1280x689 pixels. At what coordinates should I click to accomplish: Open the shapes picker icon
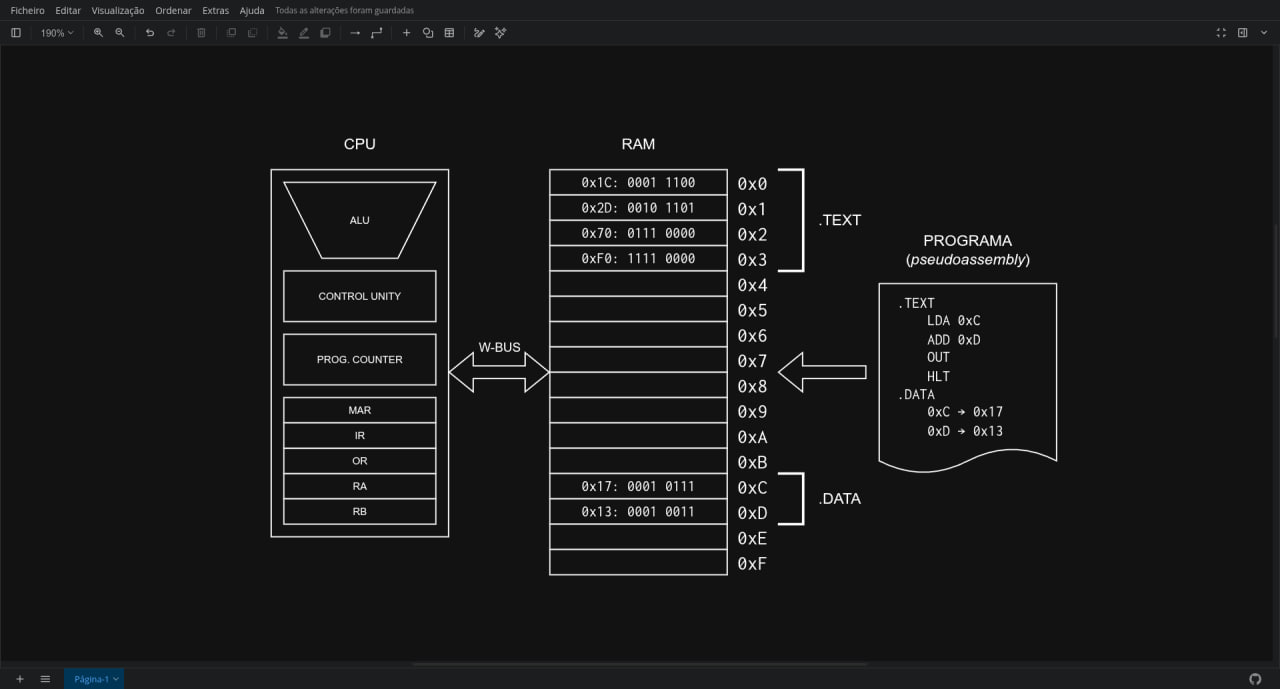[x=428, y=33]
